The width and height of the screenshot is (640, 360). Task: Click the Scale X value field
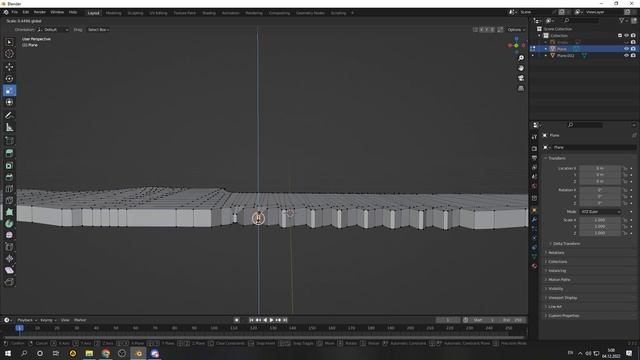600,220
